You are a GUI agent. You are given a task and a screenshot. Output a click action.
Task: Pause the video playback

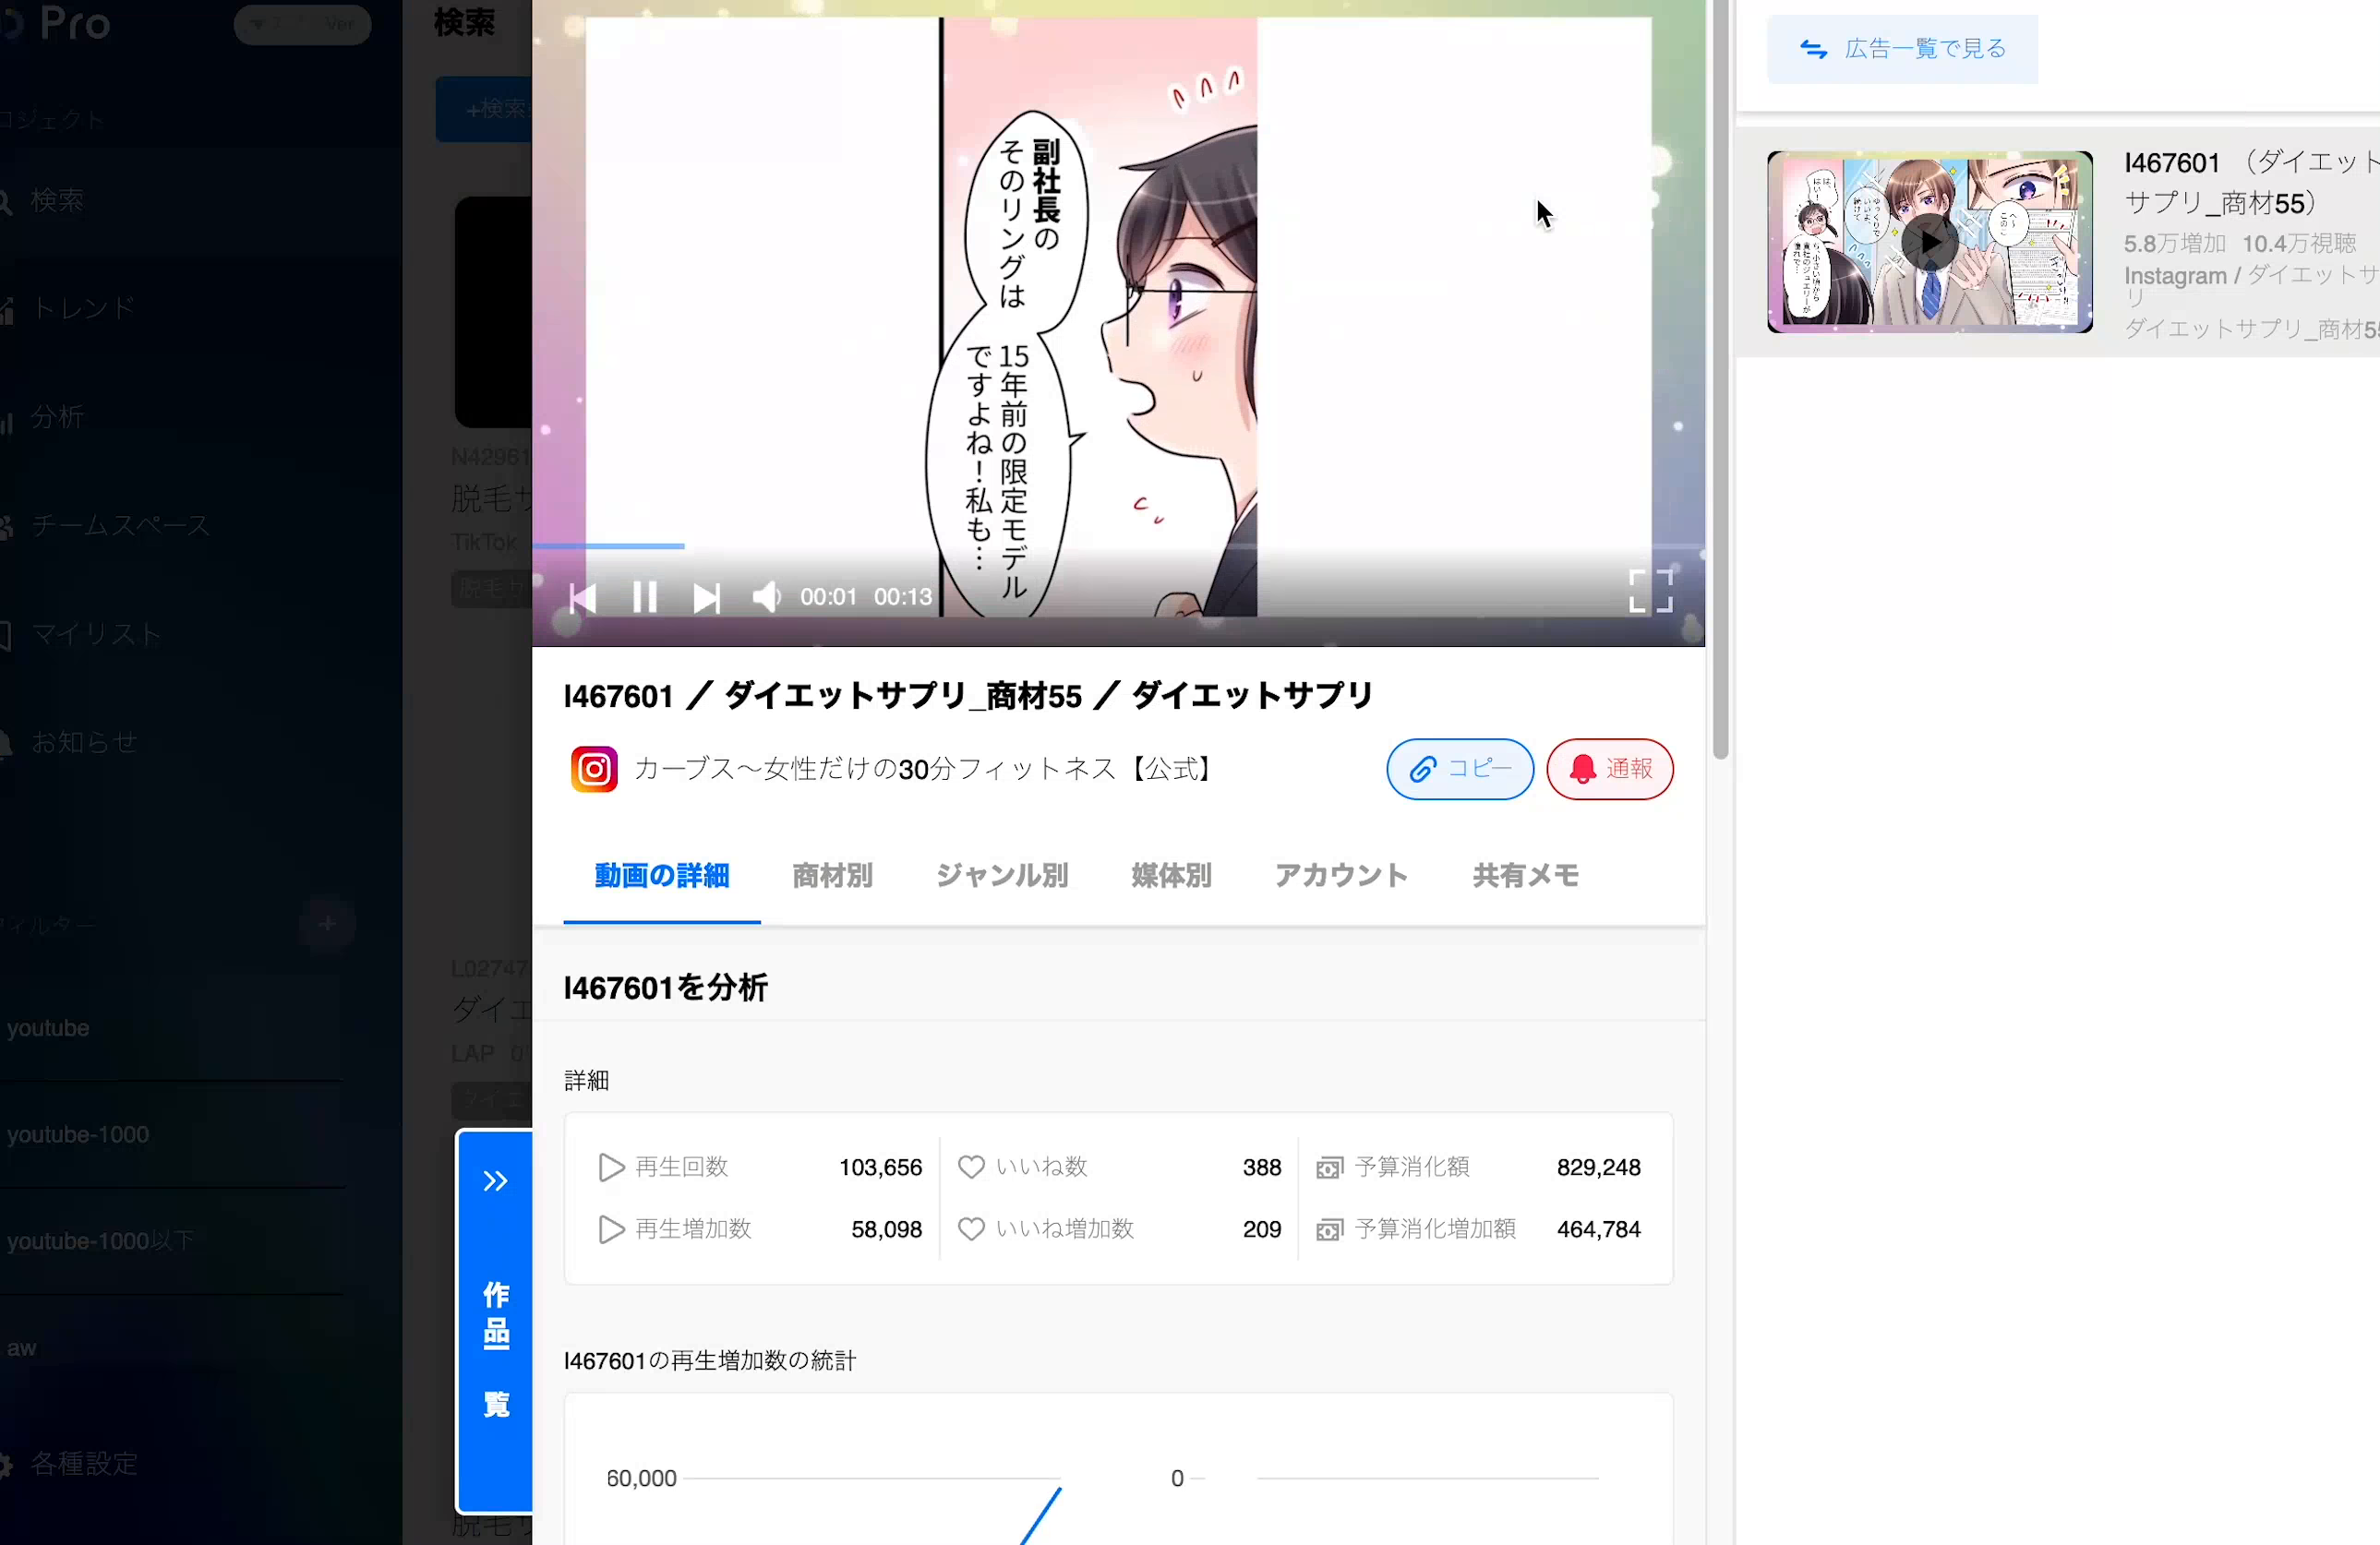pyautogui.click(x=645, y=597)
